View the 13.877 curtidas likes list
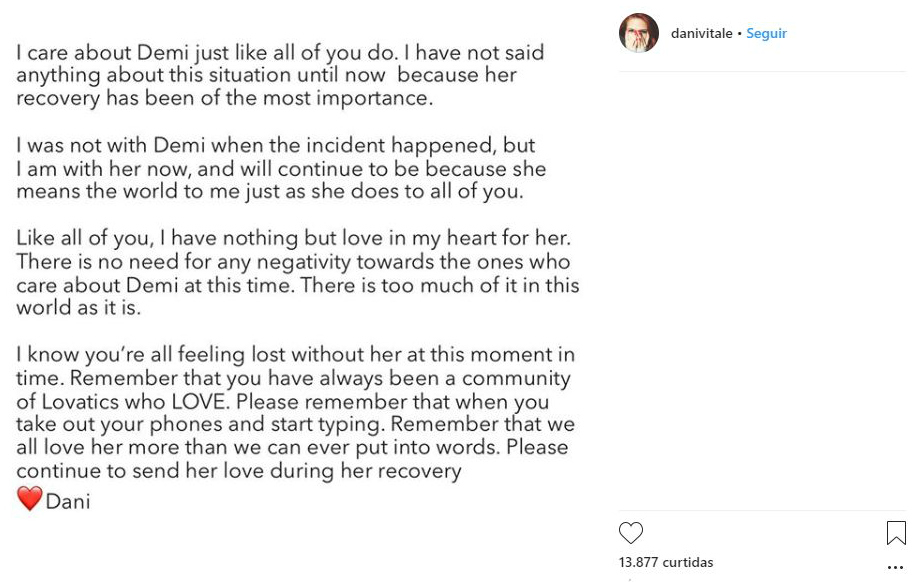Screen dimensions: 924x582 coord(666,562)
